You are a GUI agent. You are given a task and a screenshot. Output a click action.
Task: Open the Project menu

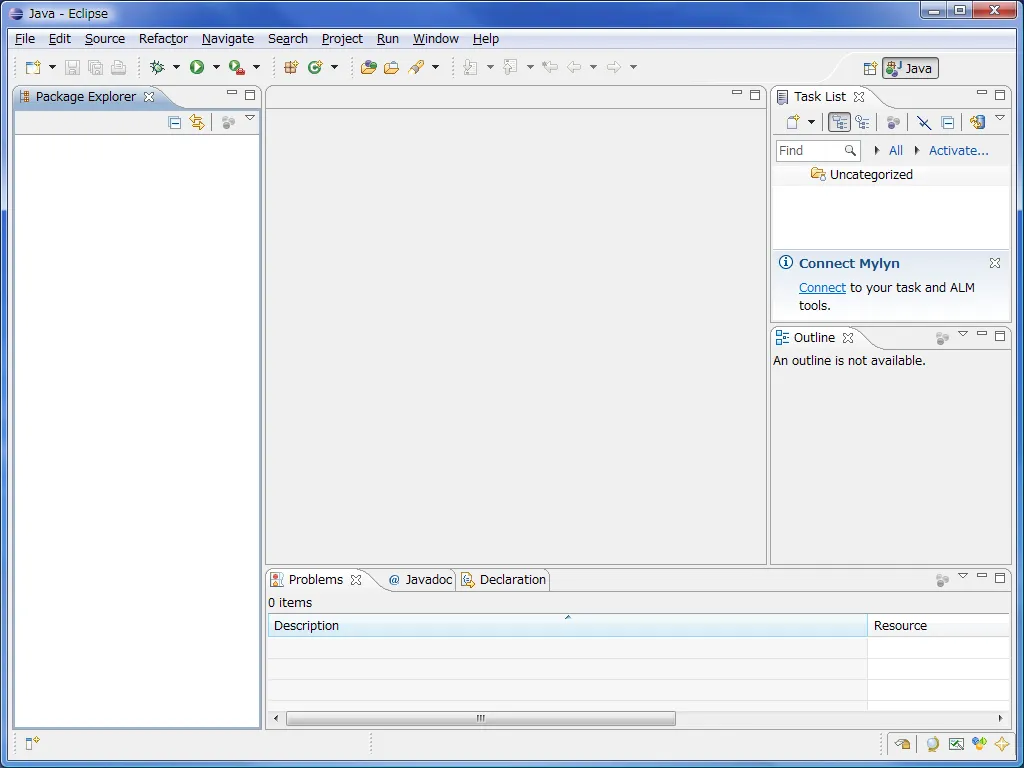coord(342,39)
